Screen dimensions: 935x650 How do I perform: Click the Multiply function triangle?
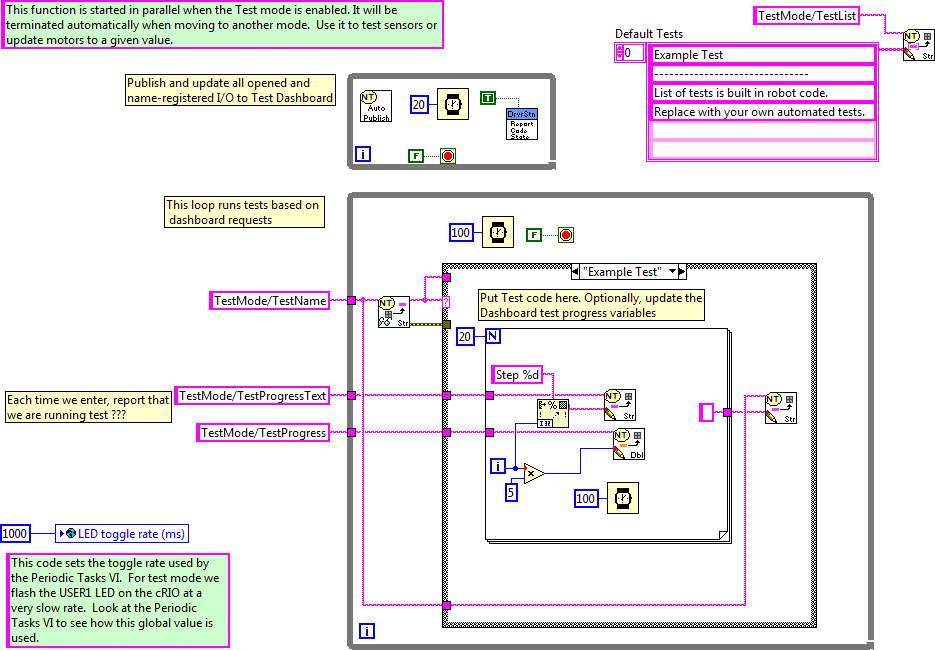pos(534,472)
